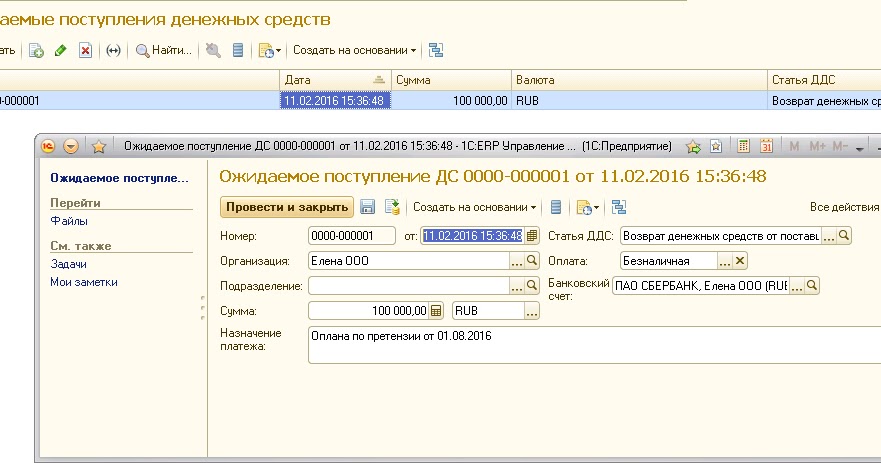Open selection list for Оплата field
Screen dimensions: 881x463
click(x=725, y=261)
